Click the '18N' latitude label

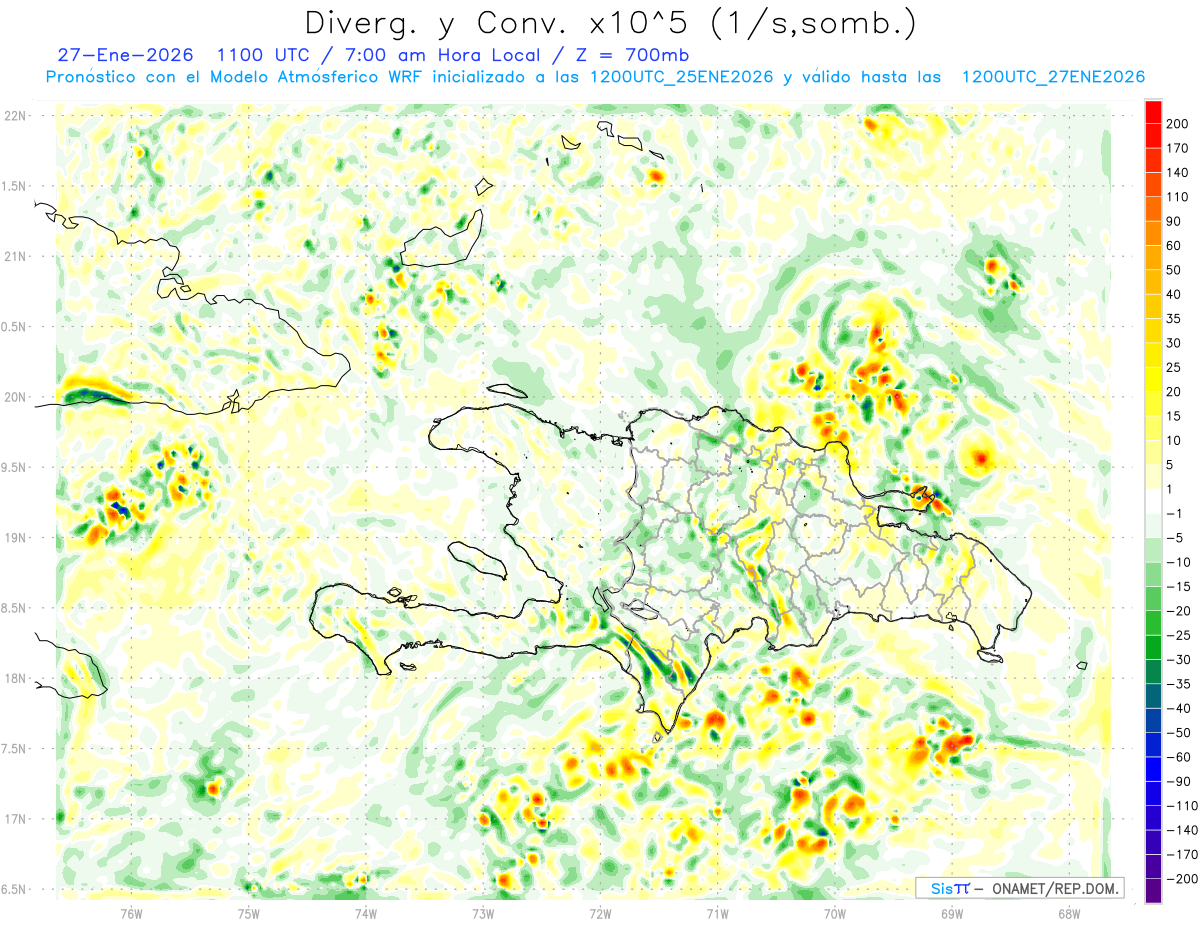pos(17,678)
